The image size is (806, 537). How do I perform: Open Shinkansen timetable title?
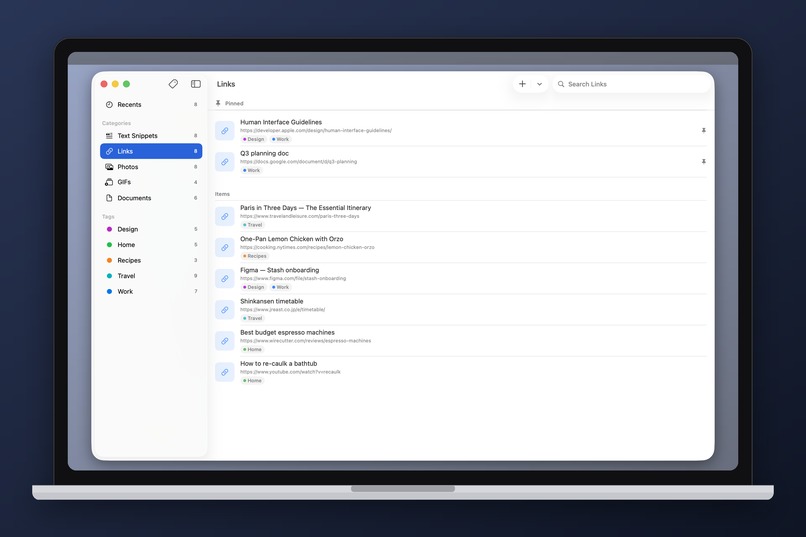click(x=271, y=301)
